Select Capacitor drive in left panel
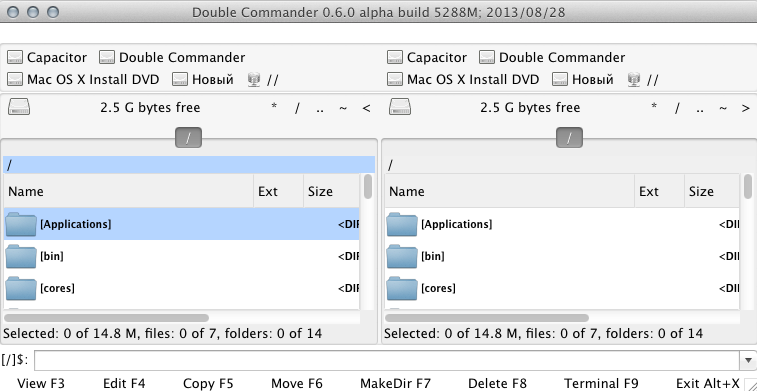Image resolution: width=757 pixels, height=391 pixels. [x=47, y=57]
